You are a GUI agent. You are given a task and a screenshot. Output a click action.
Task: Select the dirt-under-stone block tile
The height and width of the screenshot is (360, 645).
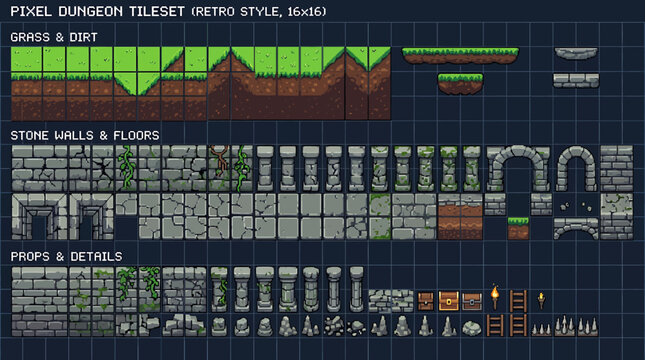[x=460, y=217]
